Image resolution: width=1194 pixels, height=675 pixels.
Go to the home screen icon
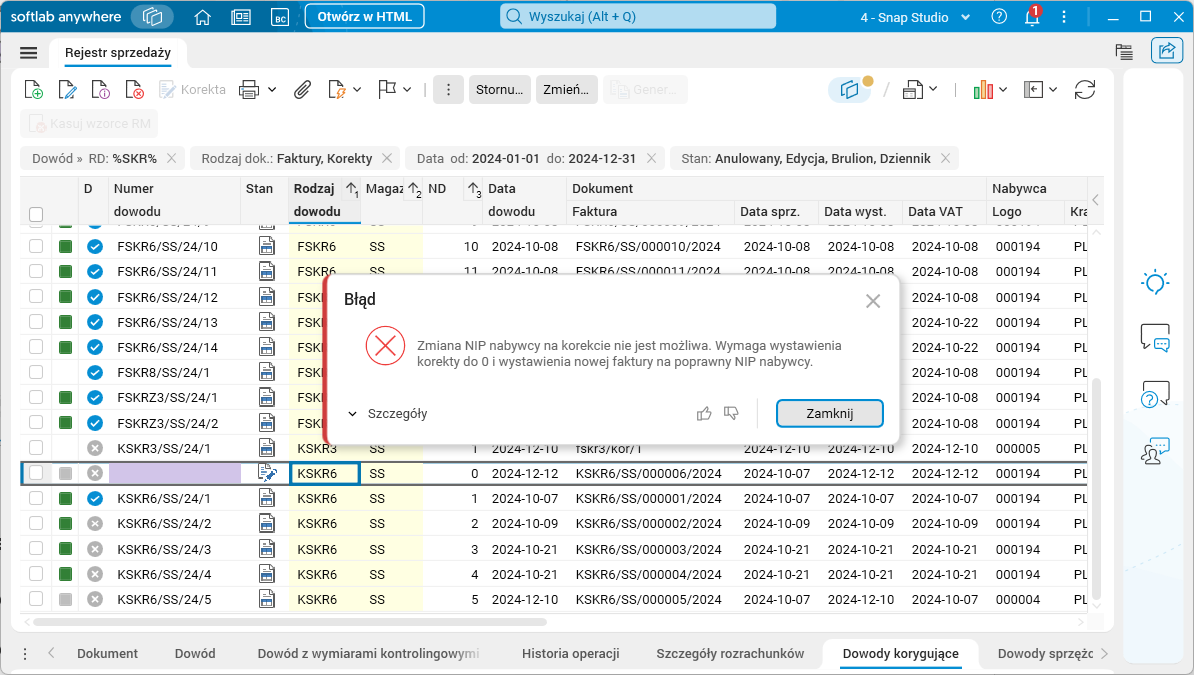coord(203,17)
